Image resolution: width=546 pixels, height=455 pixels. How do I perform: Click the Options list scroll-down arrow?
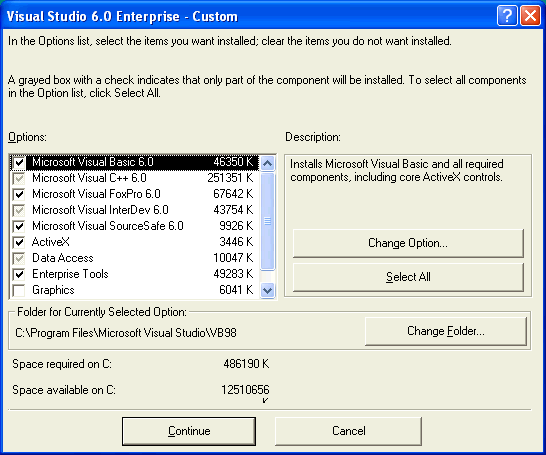tap(267, 290)
